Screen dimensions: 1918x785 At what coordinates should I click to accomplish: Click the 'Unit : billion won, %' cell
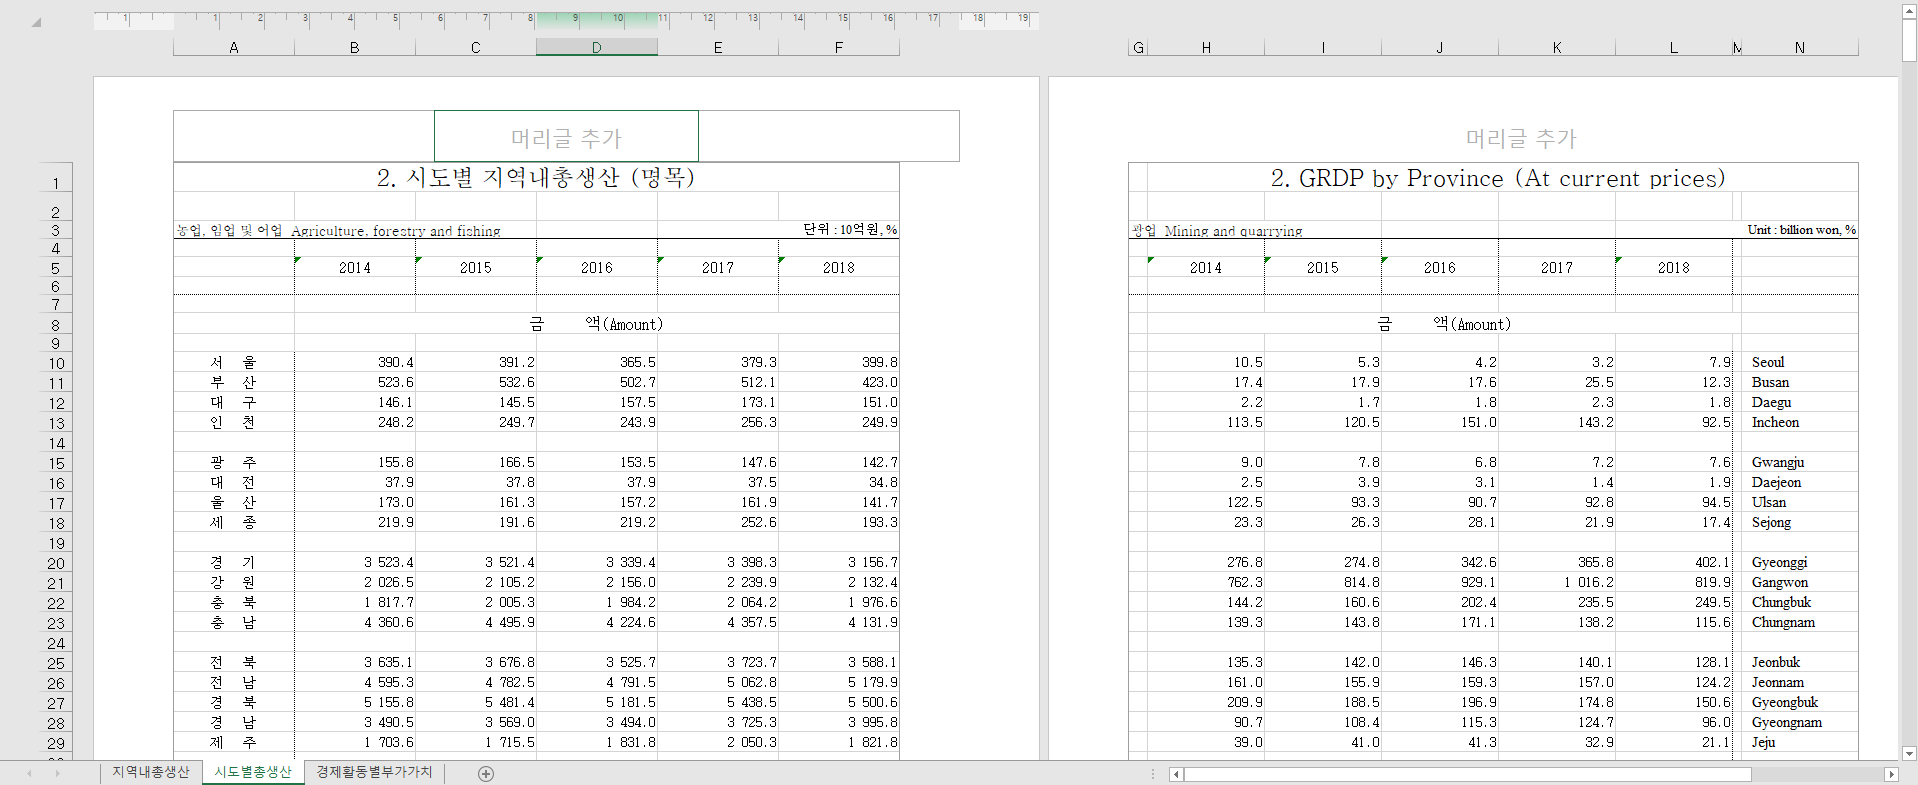[x=1802, y=229]
